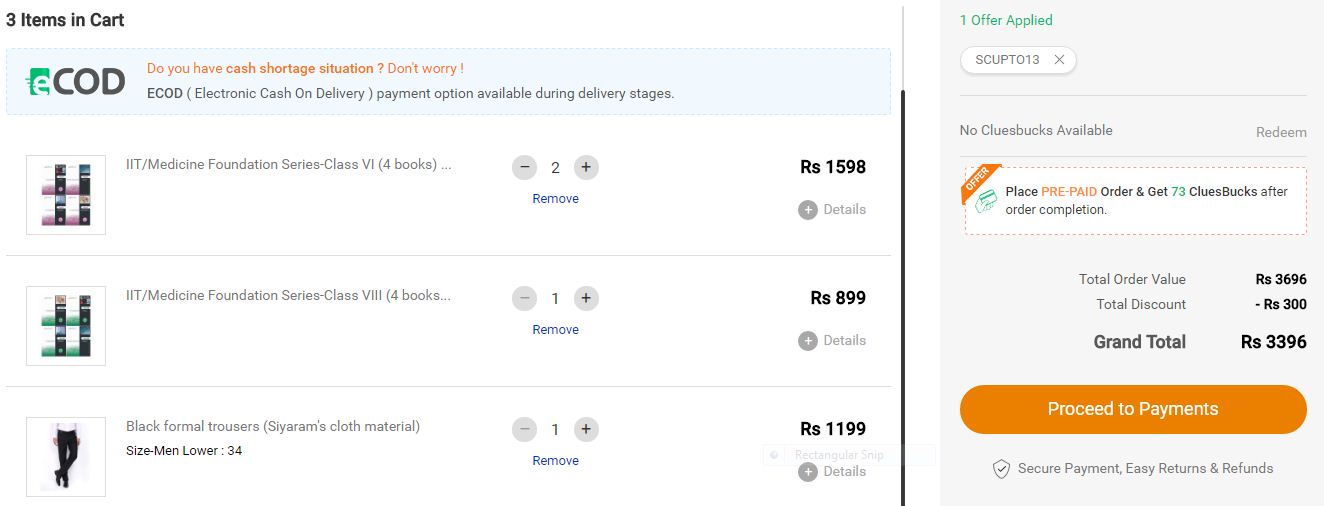Open Class VIII books product thumbnail

click(x=66, y=326)
